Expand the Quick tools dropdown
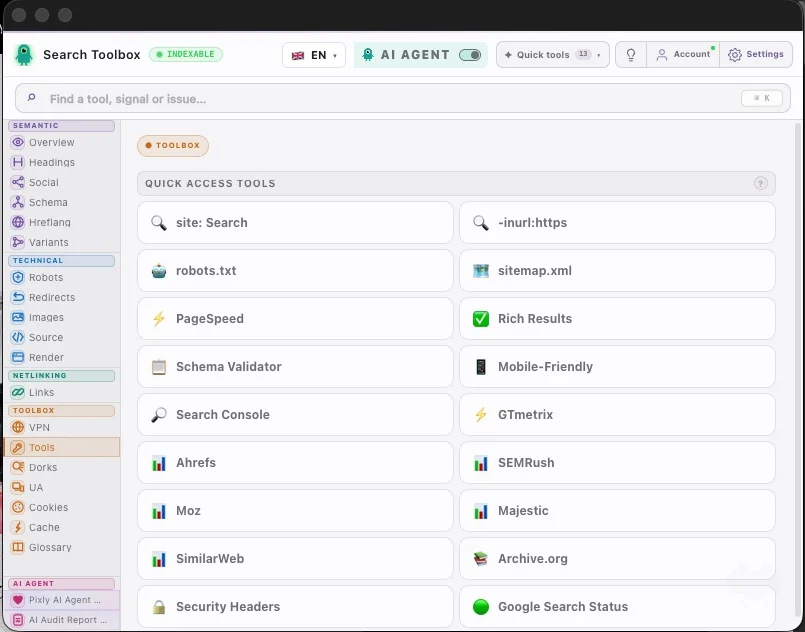 click(552, 54)
